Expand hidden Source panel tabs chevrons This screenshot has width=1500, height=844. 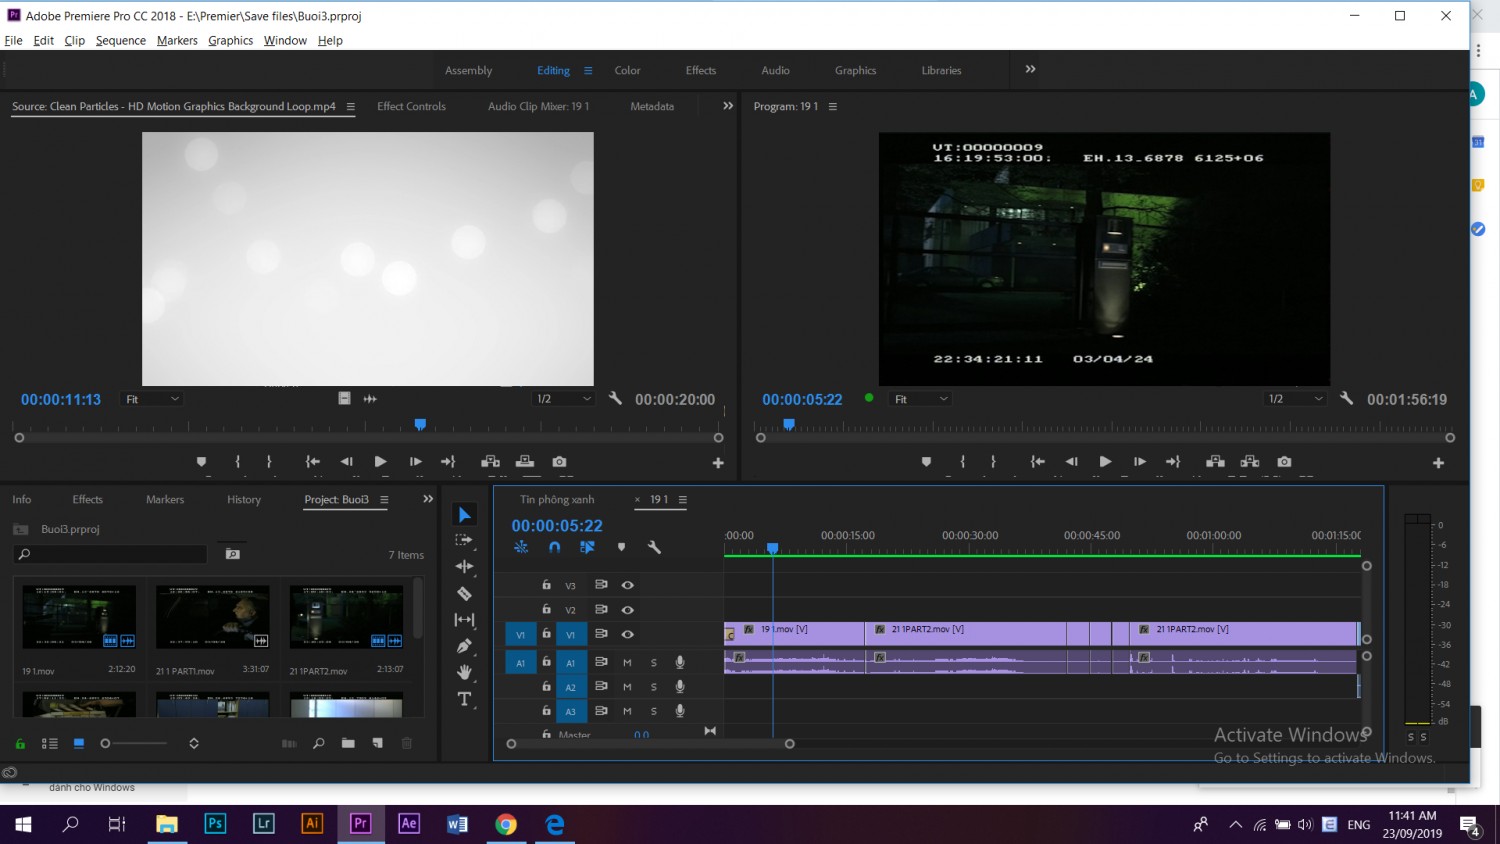728,106
